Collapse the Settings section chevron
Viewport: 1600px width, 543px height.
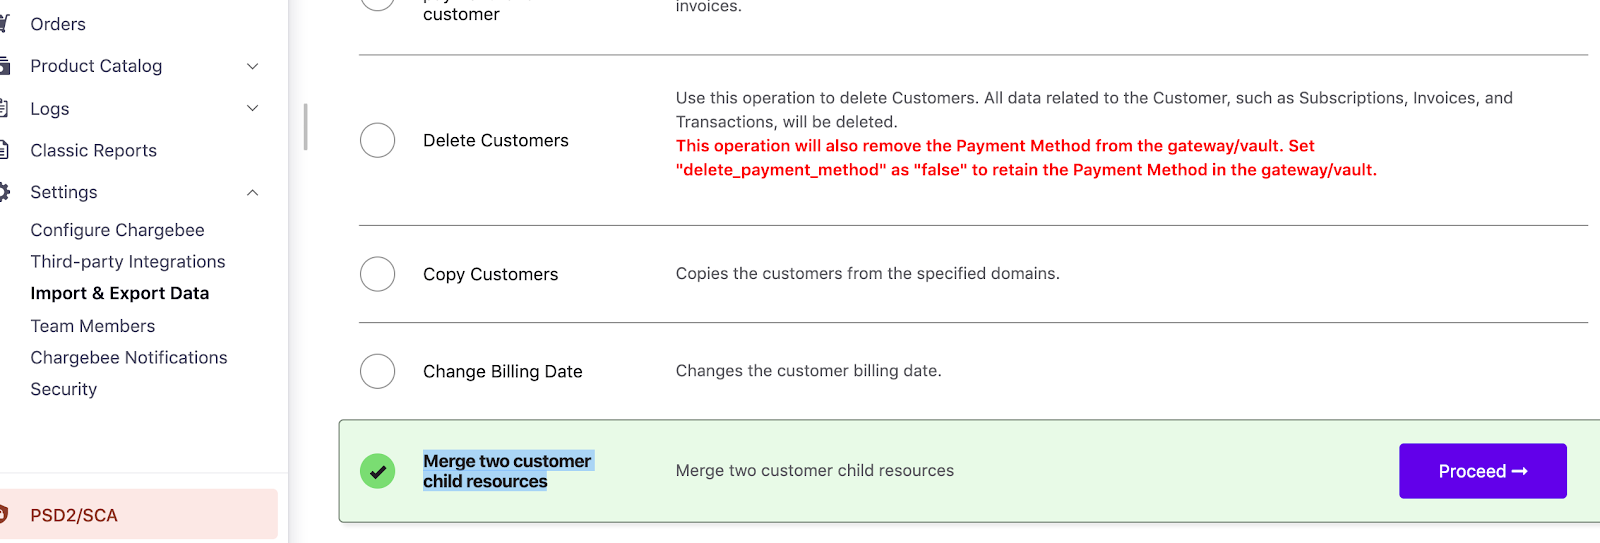coord(253,192)
